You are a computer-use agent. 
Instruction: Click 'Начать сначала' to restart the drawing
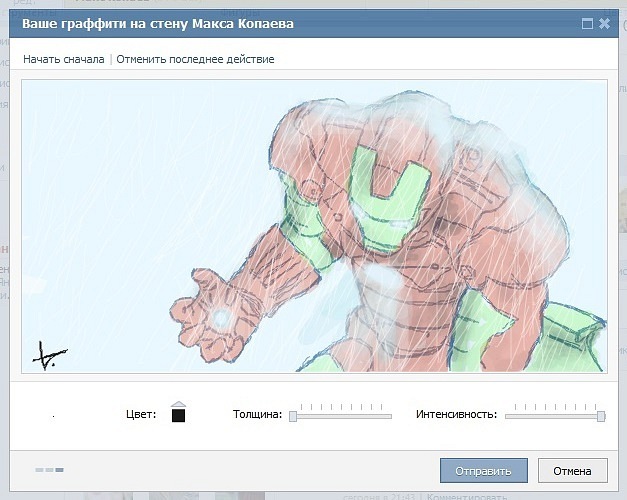point(64,59)
